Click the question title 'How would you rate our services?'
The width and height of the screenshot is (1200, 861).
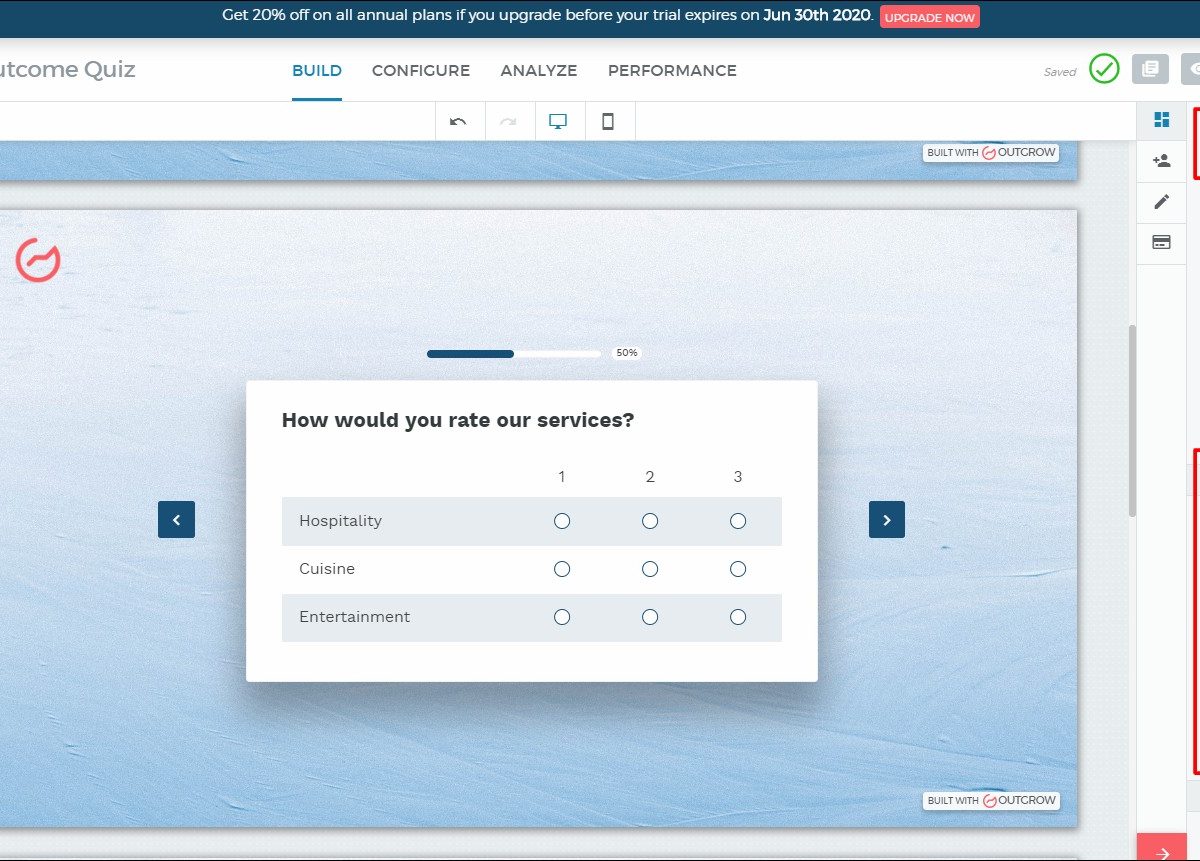(458, 420)
